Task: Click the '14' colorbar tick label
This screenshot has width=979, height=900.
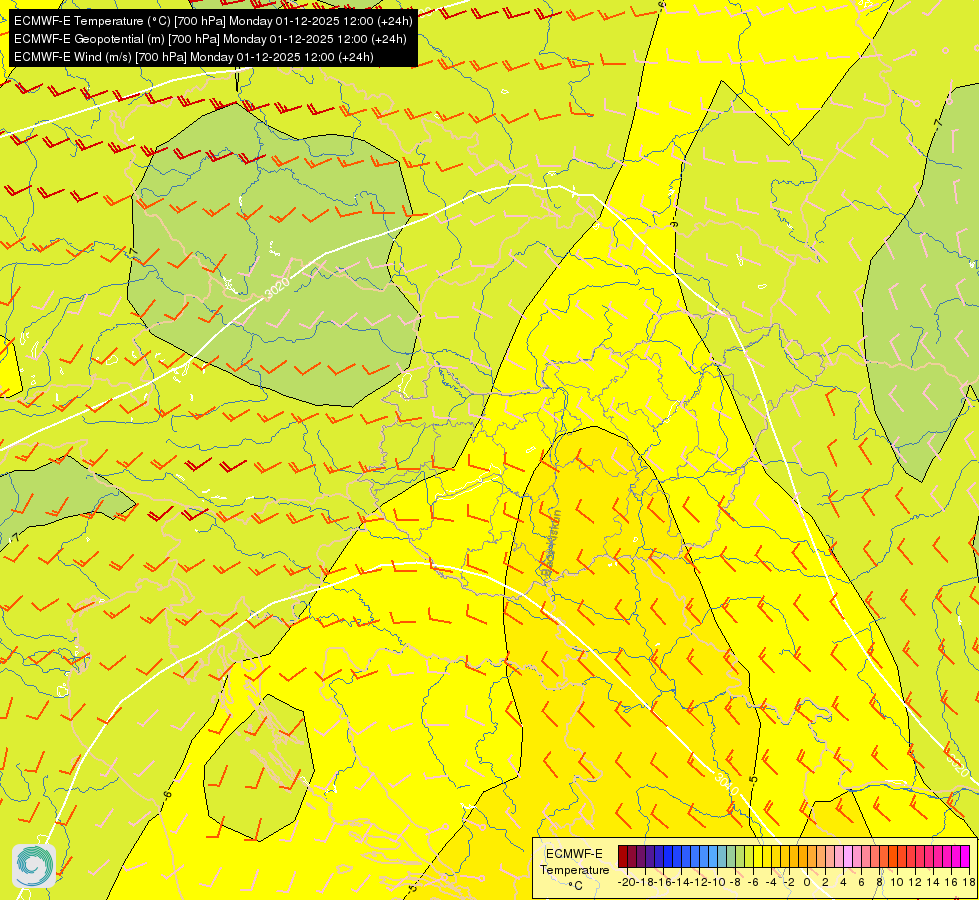Action: (x=933, y=882)
